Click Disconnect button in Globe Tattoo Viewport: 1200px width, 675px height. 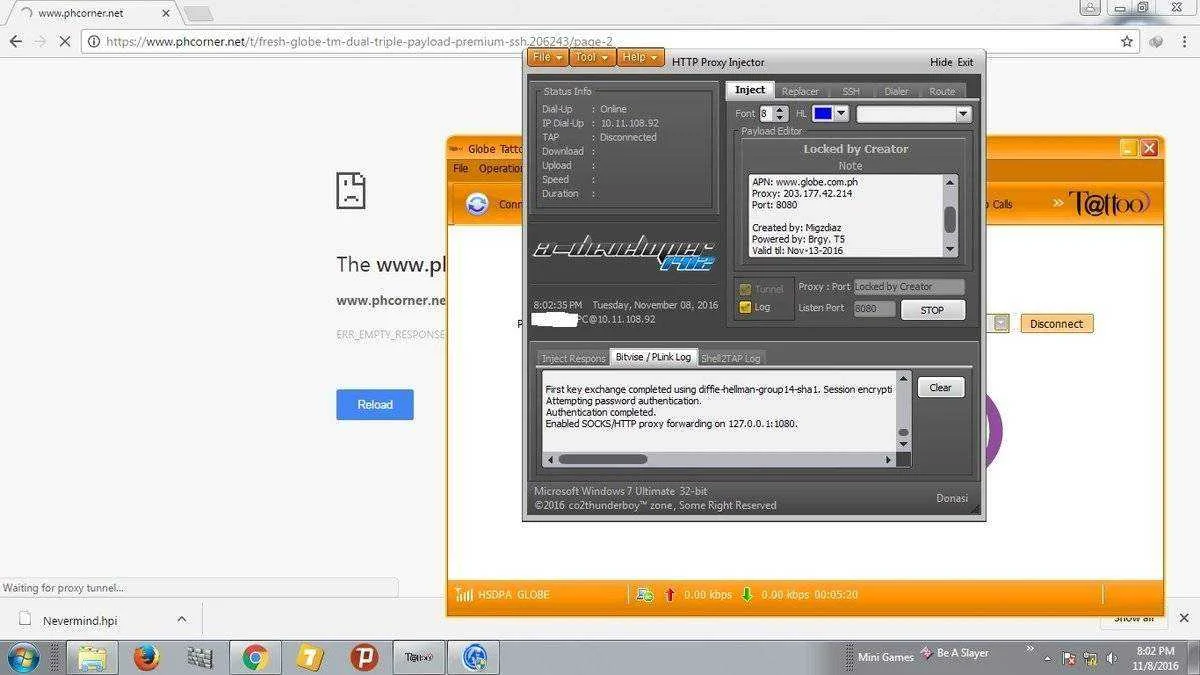pyautogui.click(x=1057, y=324)
